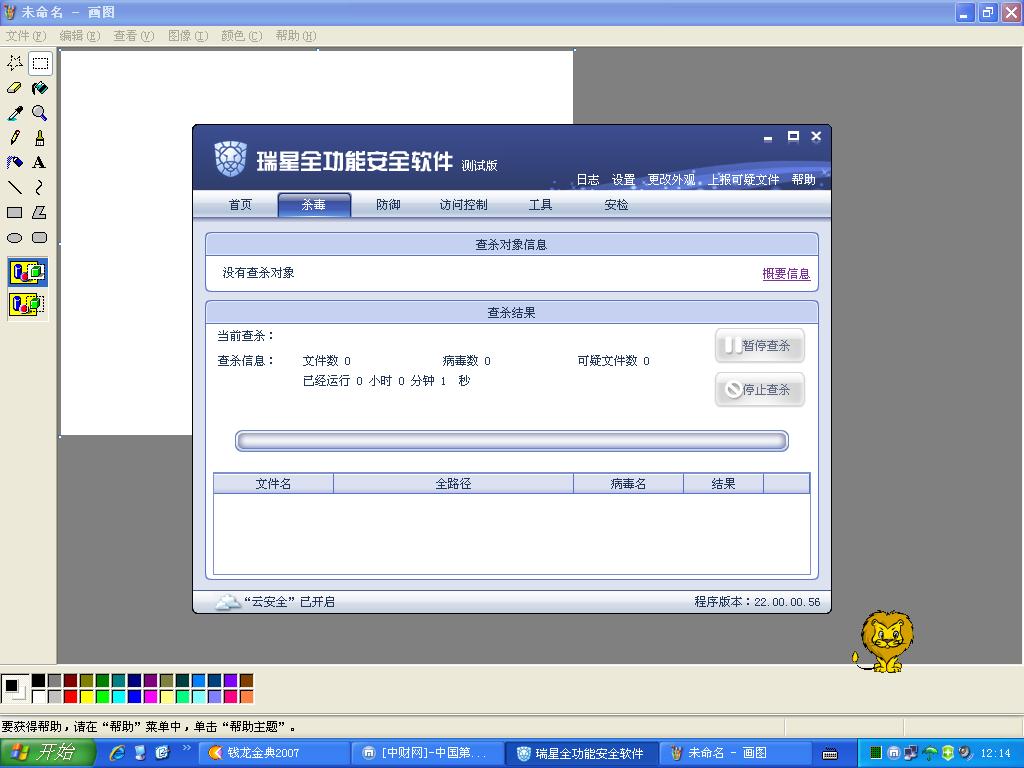Choose the transparent selection option icon

[27, 304]
